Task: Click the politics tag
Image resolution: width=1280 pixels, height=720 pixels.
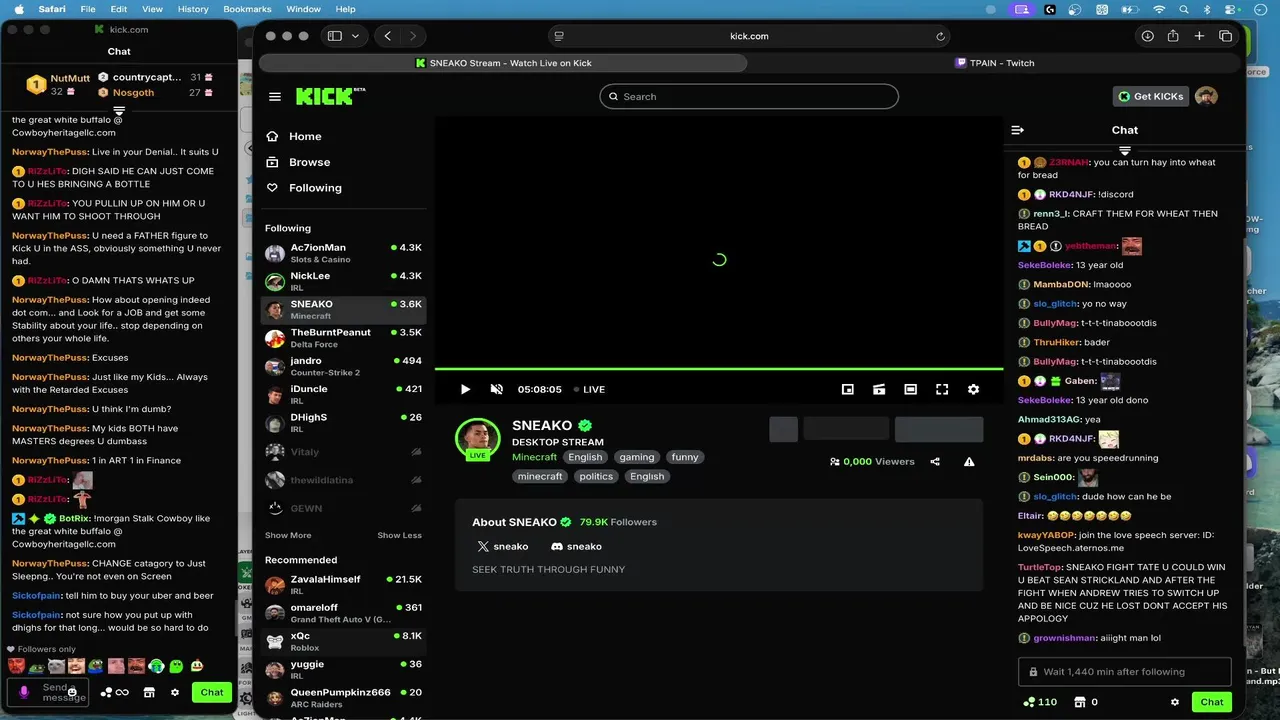Action: click(x=595, y=476)
